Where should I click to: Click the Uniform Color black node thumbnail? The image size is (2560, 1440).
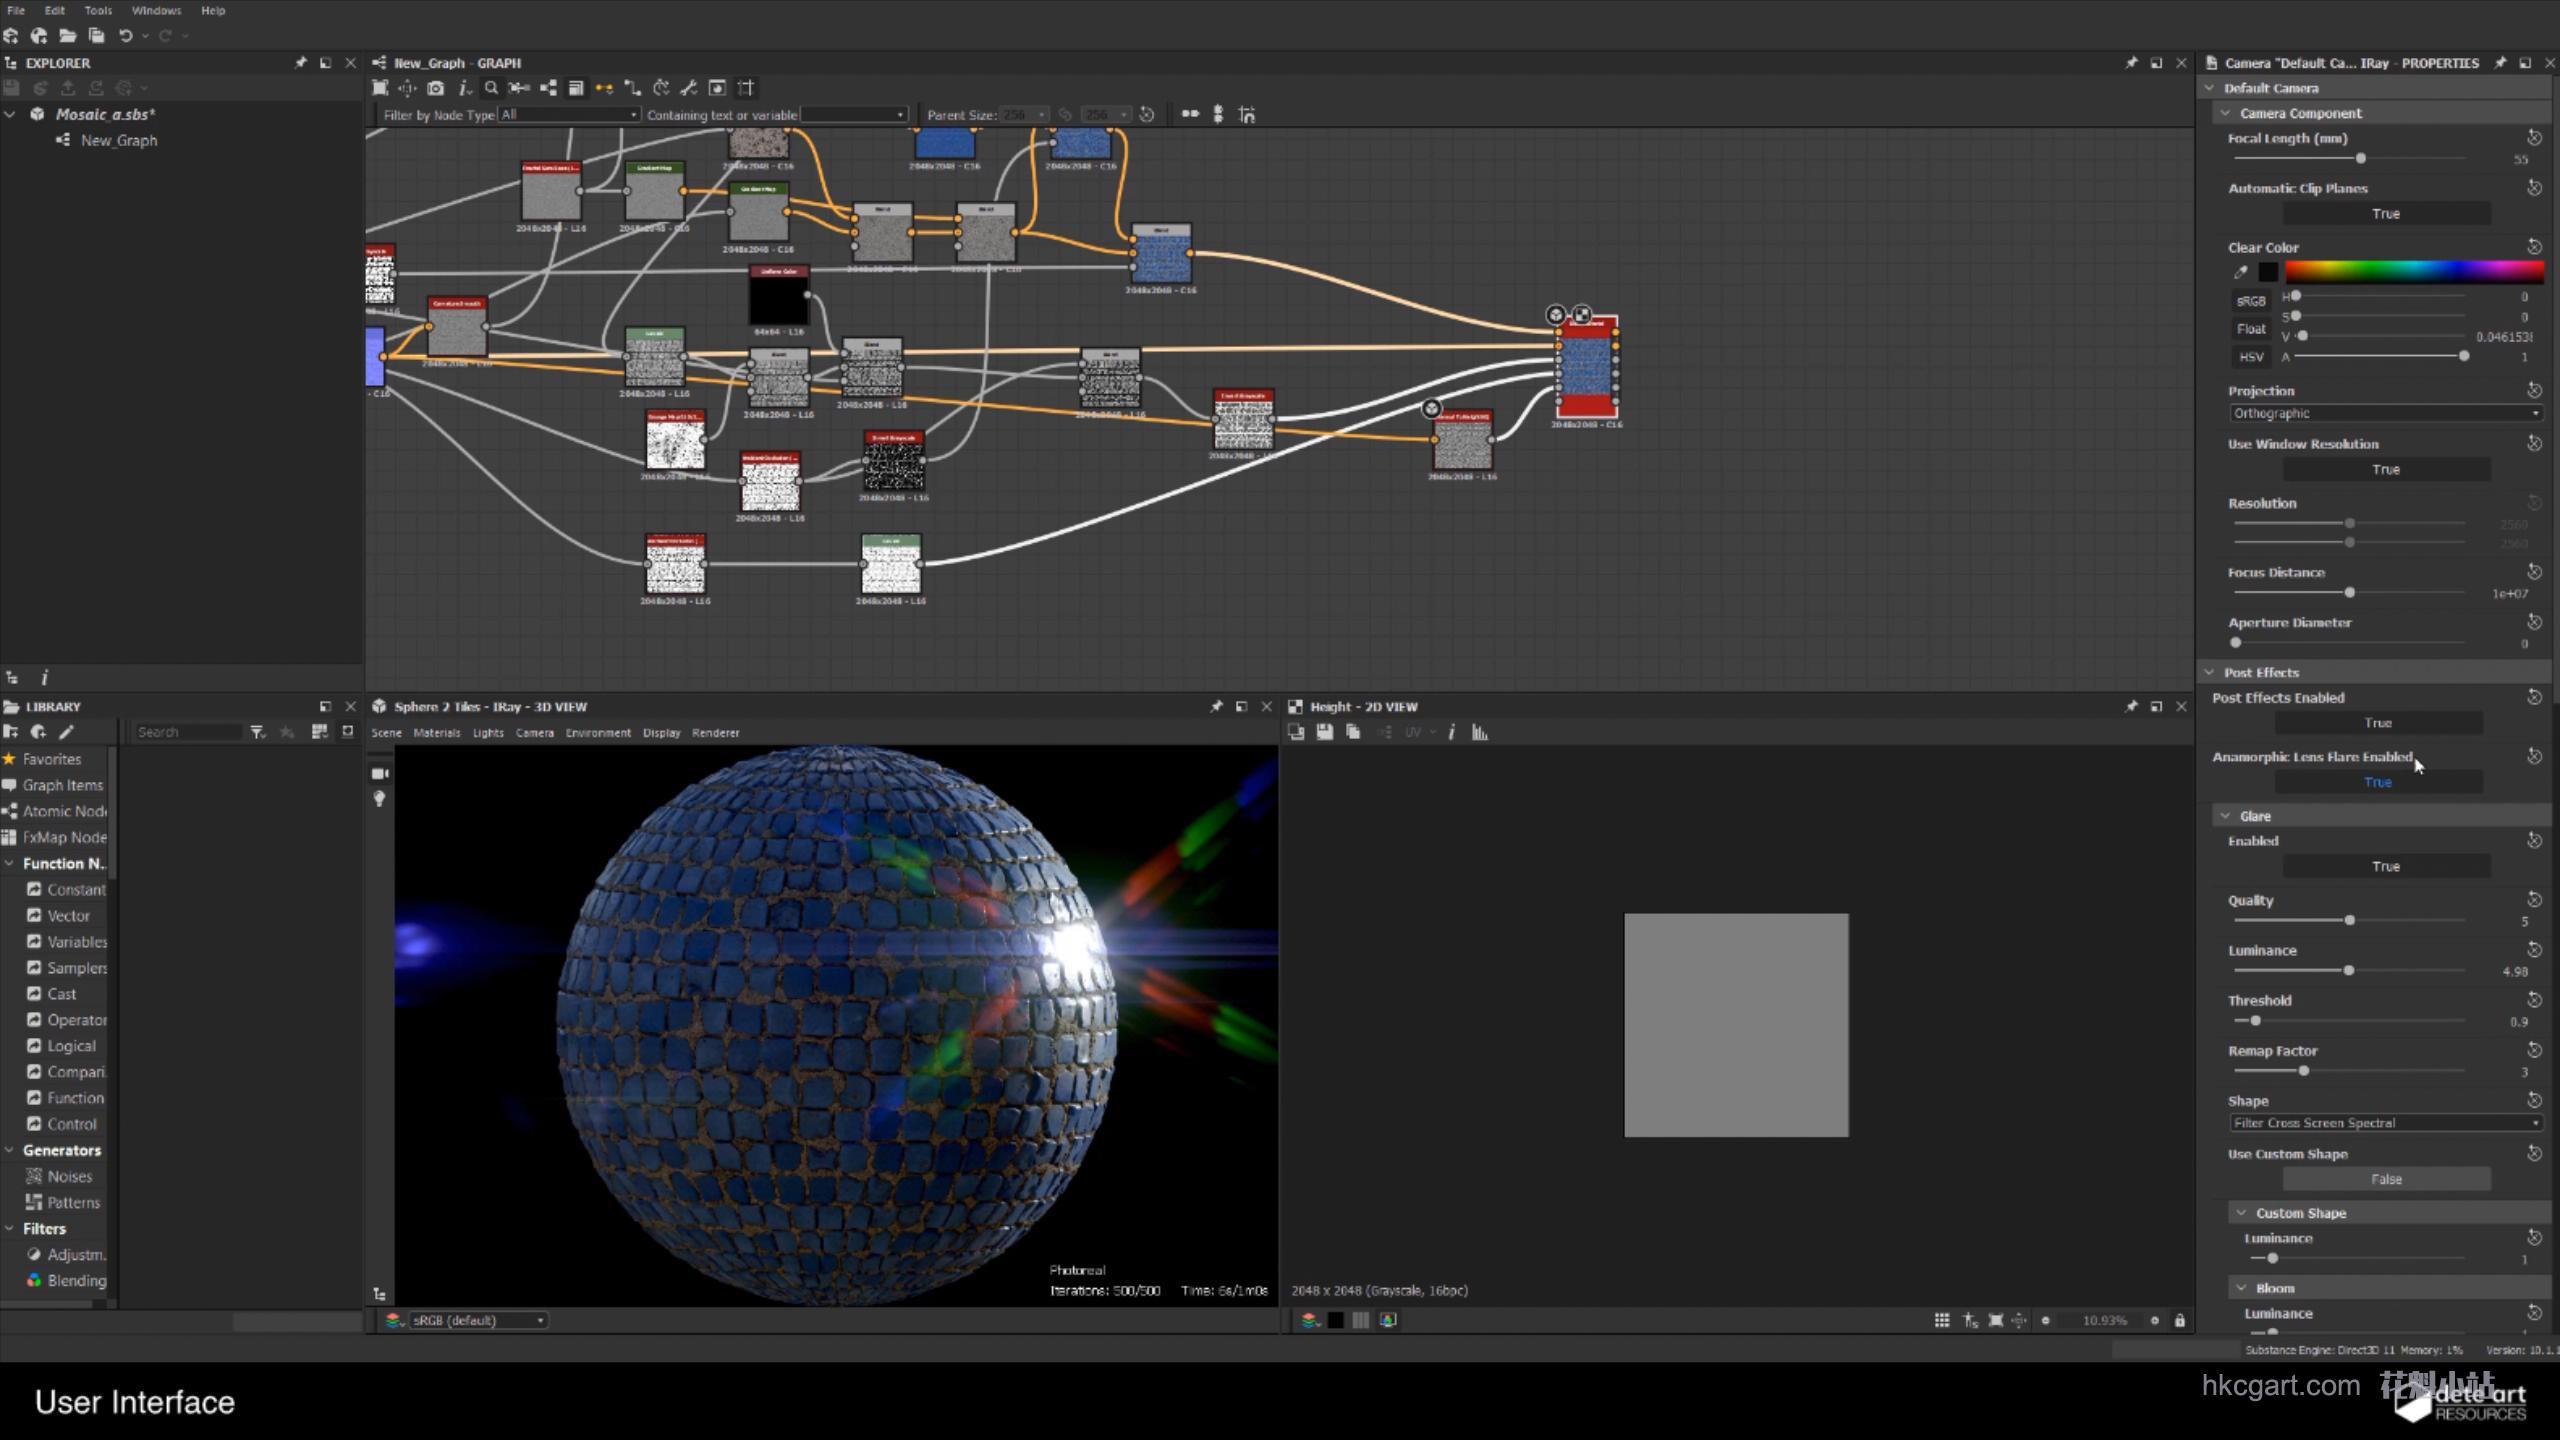[x=779, y=301]
